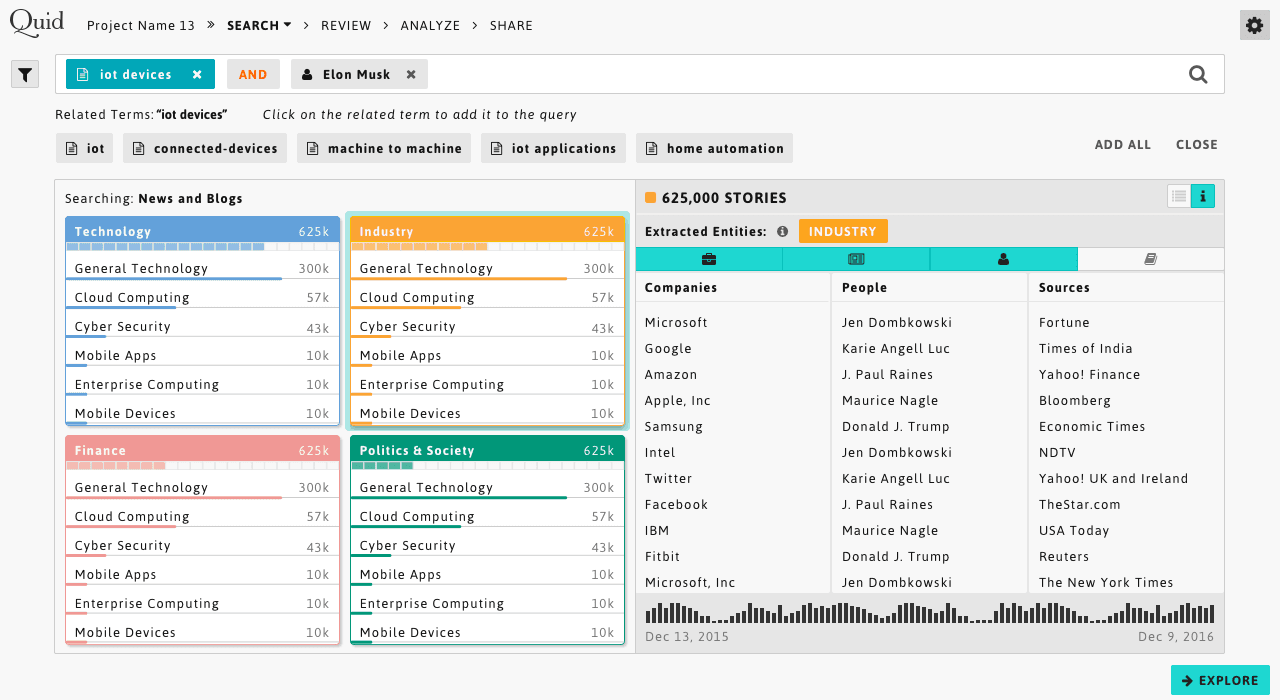
Task: Select the money industry tab icon
Action: [856, 259]
